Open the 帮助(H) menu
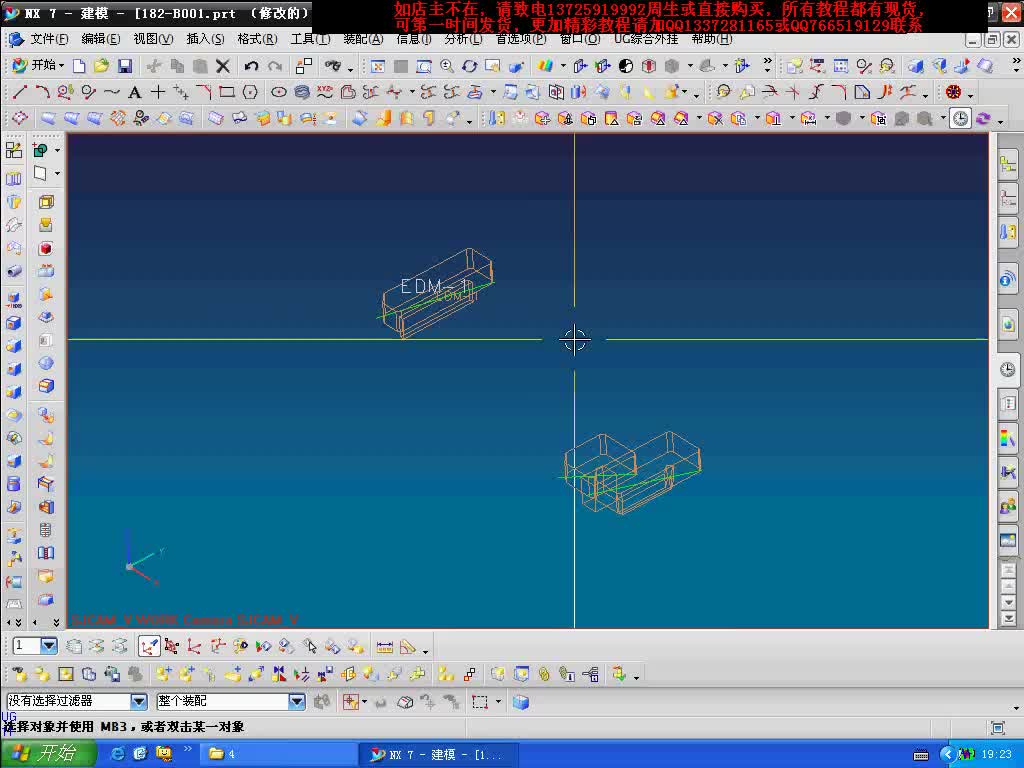Image resolution: width=1024 pixels, height=768 pixels. (x=712, y=39)
